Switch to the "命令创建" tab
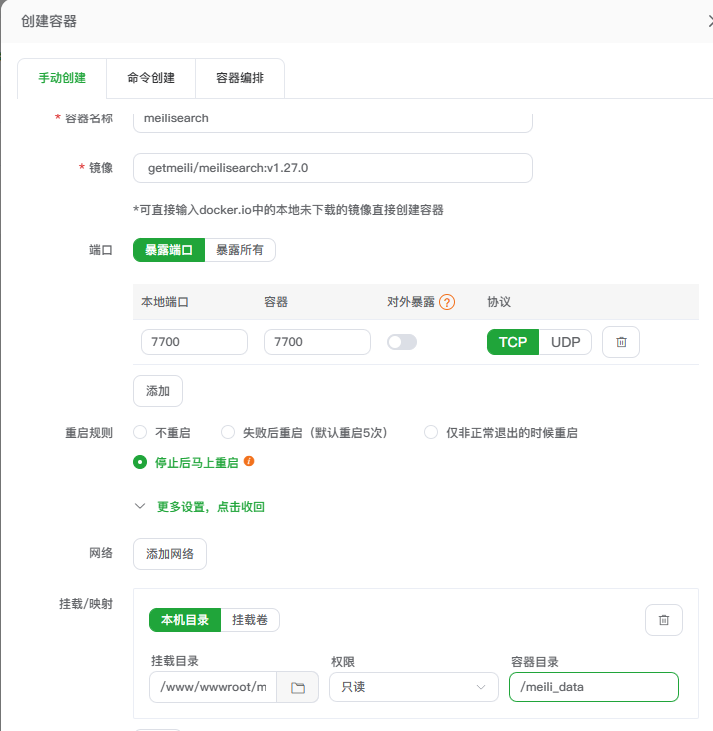Screen dimensions: 713x731 151,78
